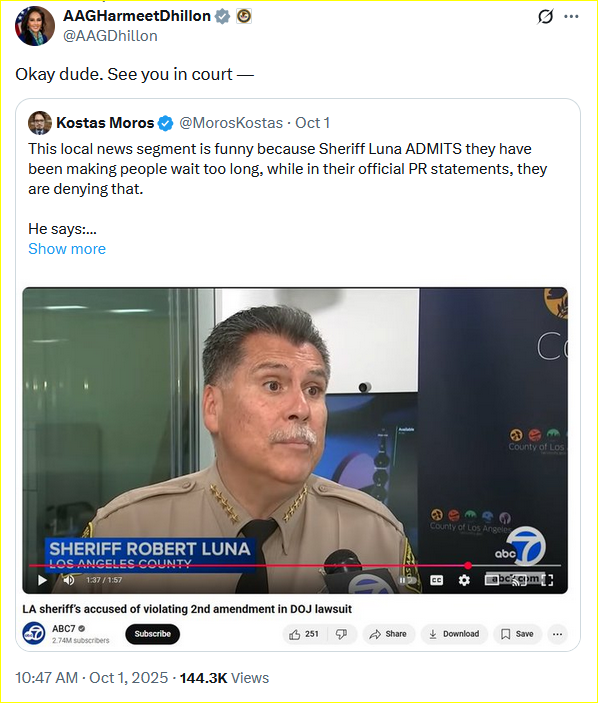Viewport: 598px width, 703px height.
Task: Expand quoted tweet with Show more
Action: [67, 249]
